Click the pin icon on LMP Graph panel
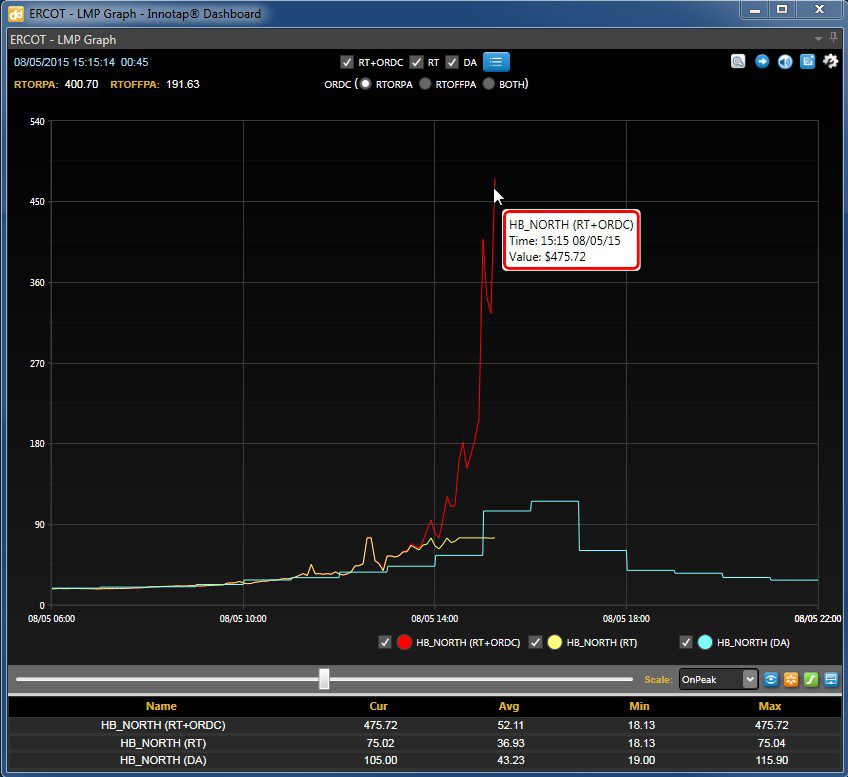Viewport: 848px width, 777px height. [833, 38]
